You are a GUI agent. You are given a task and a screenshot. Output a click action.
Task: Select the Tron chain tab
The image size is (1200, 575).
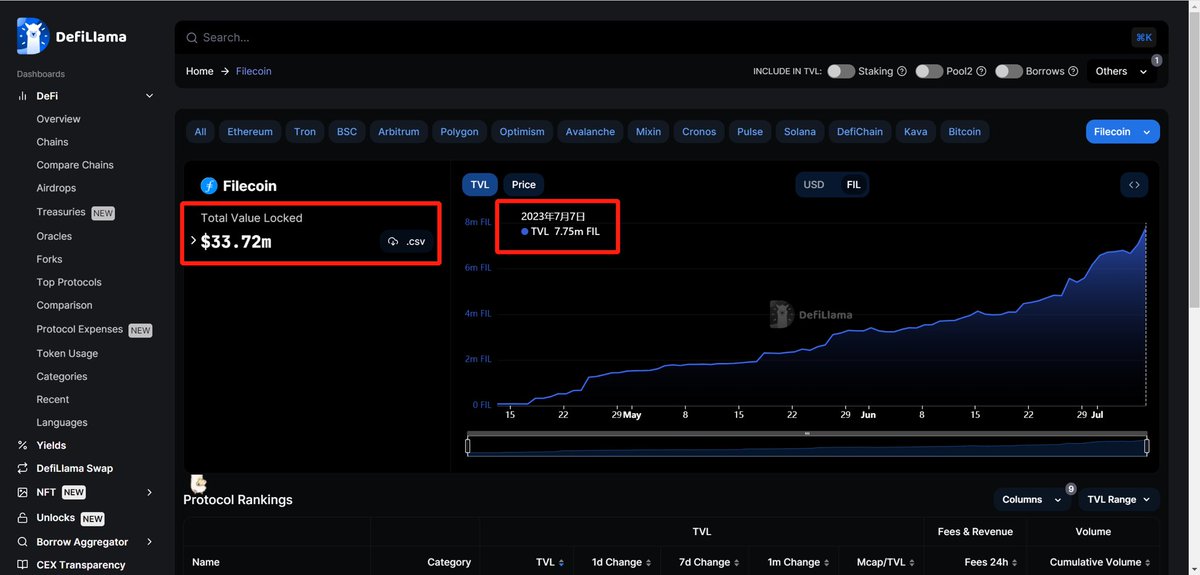point(305,132)
